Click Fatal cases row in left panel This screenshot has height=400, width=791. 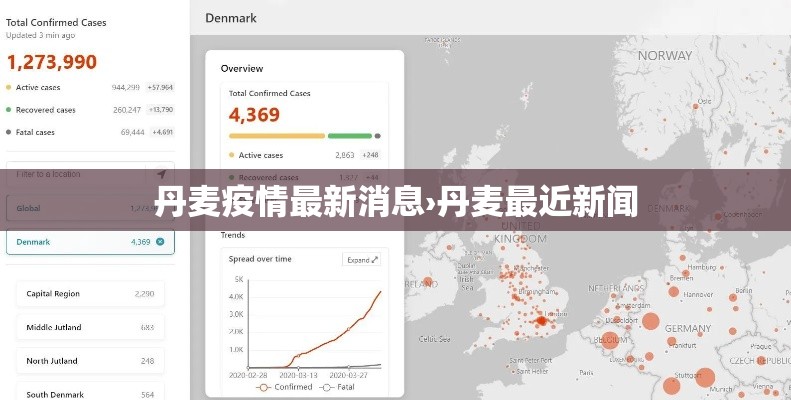90,132
